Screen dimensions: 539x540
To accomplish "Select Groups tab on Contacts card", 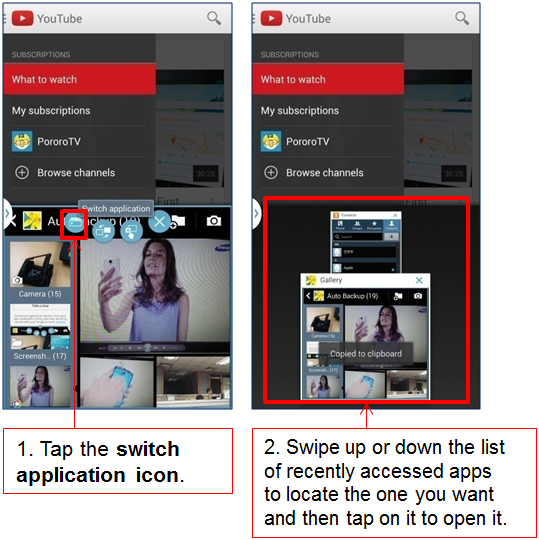I will pos(357,226).
